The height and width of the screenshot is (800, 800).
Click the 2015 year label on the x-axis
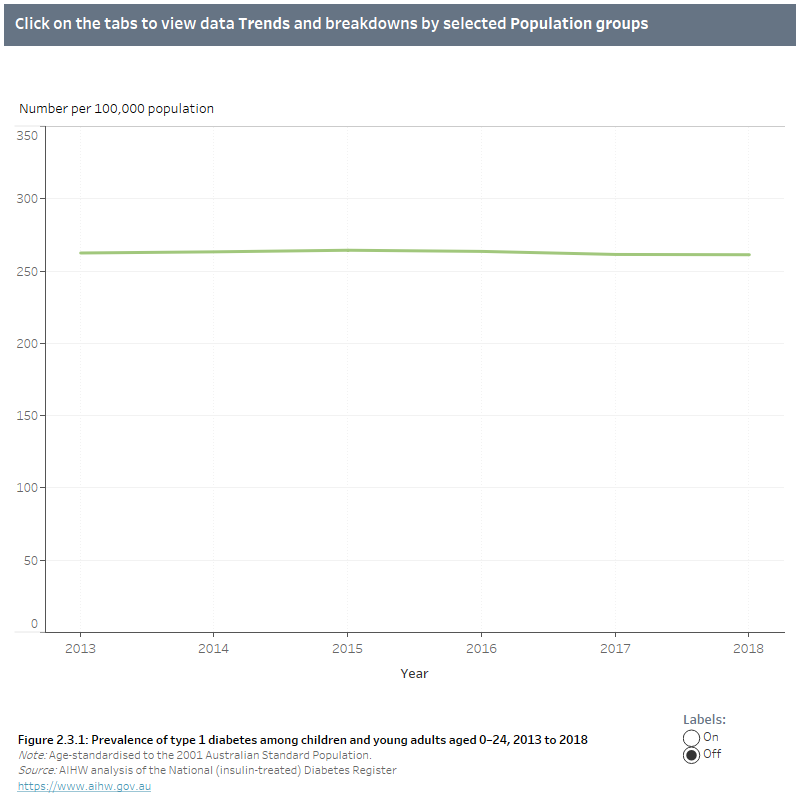(x=348, y=648)
